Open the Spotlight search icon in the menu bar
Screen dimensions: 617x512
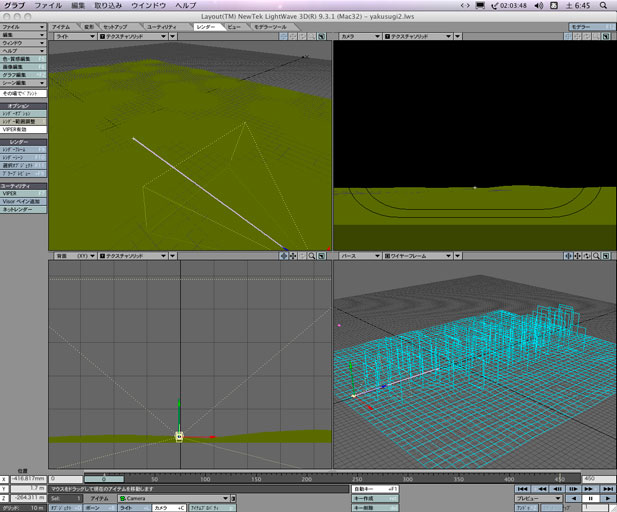point(604,6)
